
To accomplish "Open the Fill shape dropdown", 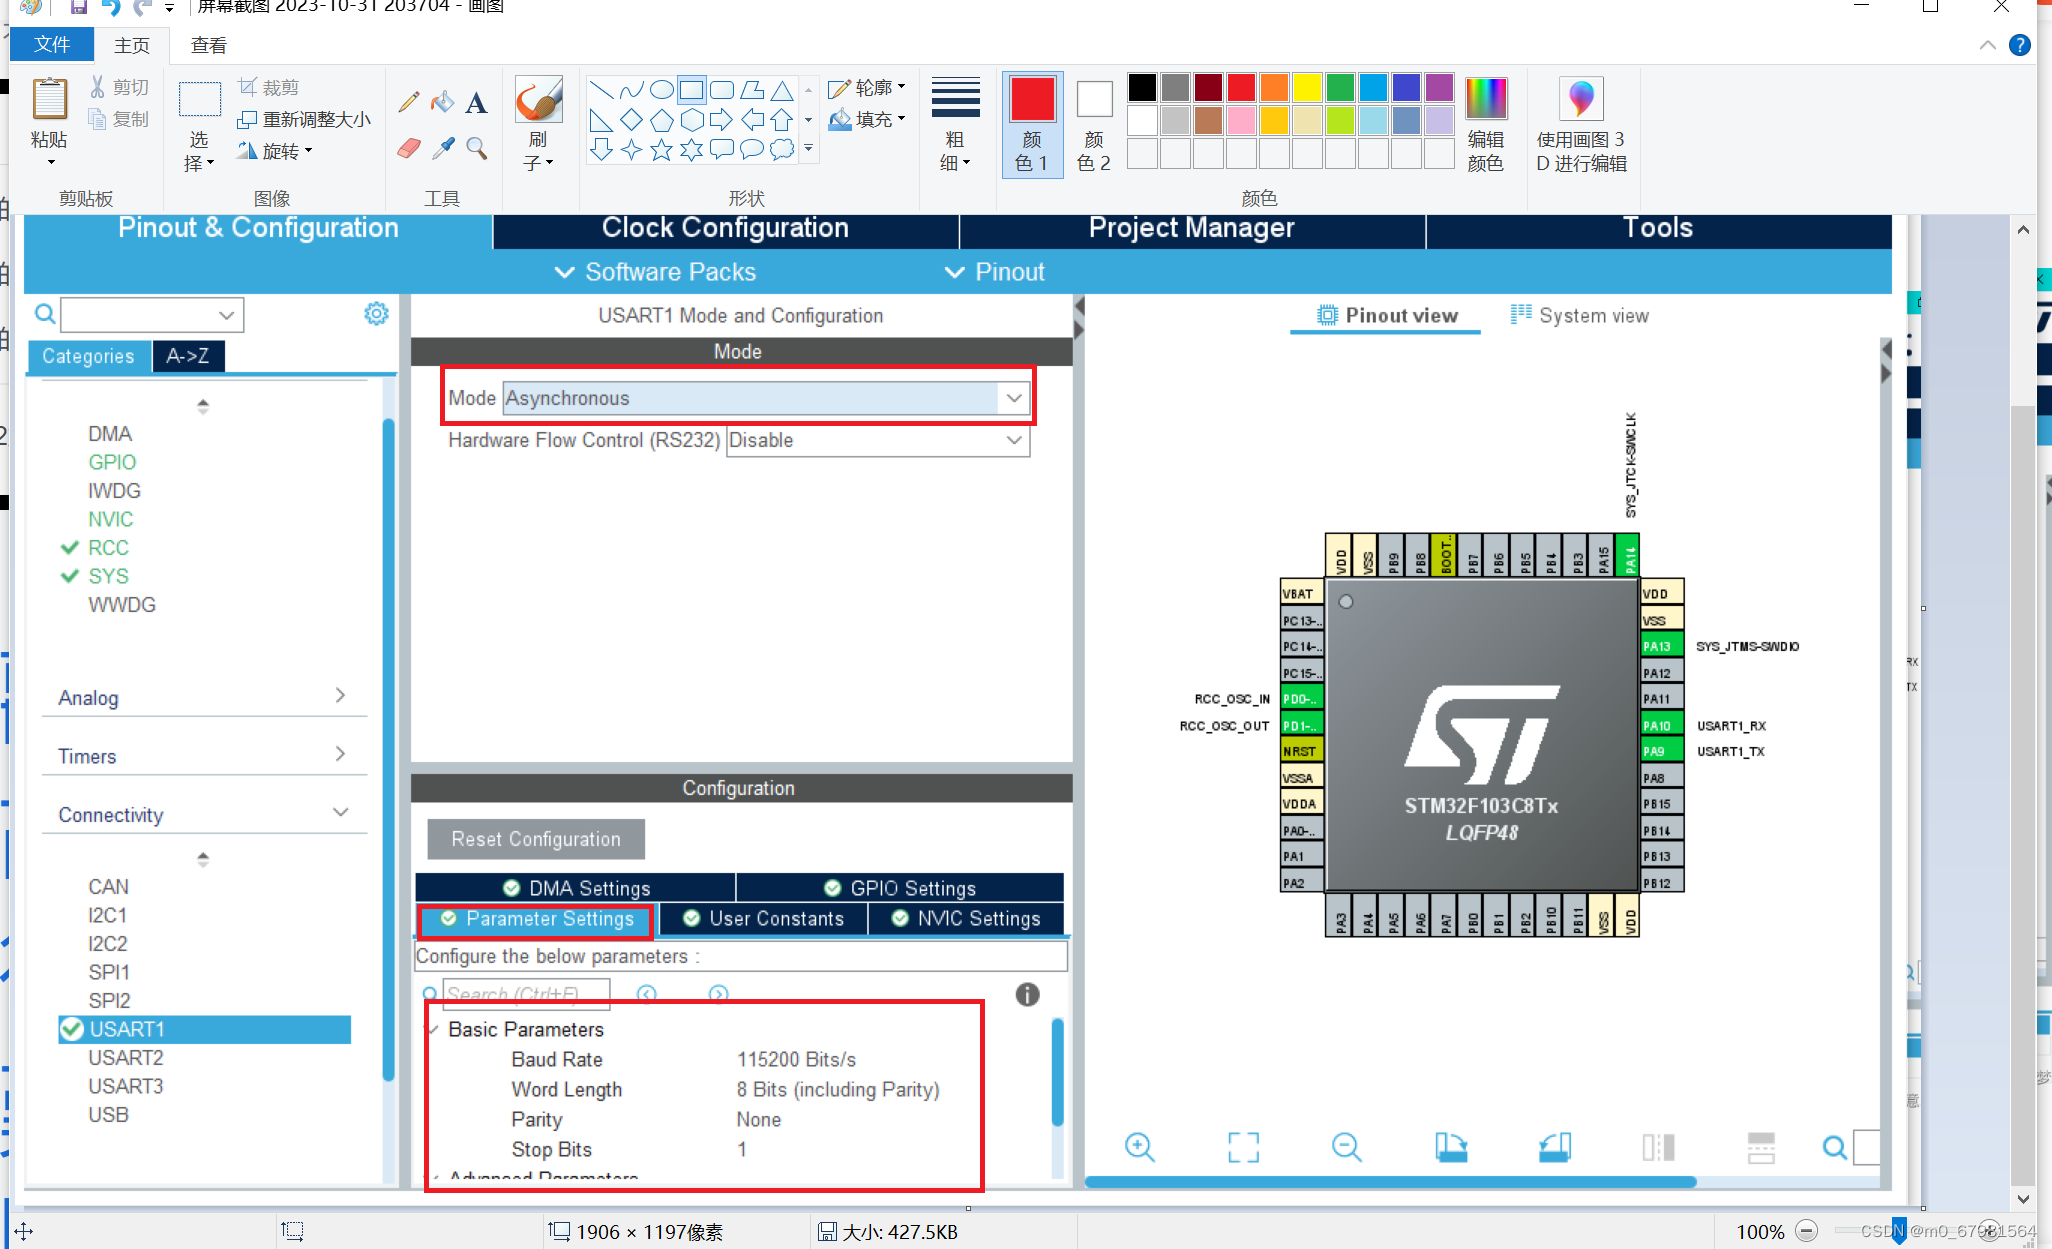I will (867, 120).
